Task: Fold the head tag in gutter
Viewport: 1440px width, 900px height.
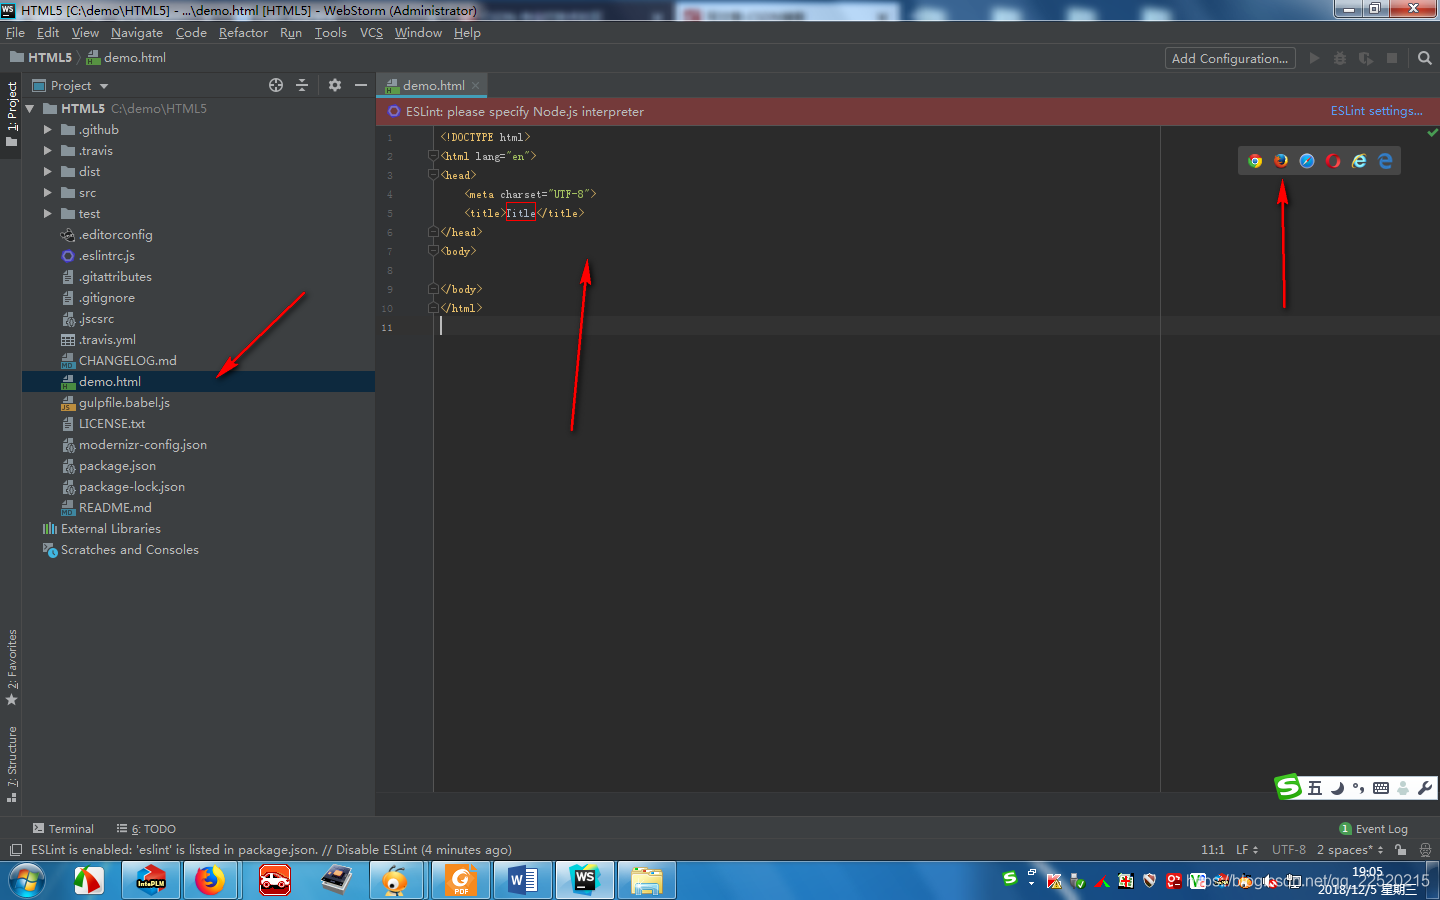Action: (433, 175)
